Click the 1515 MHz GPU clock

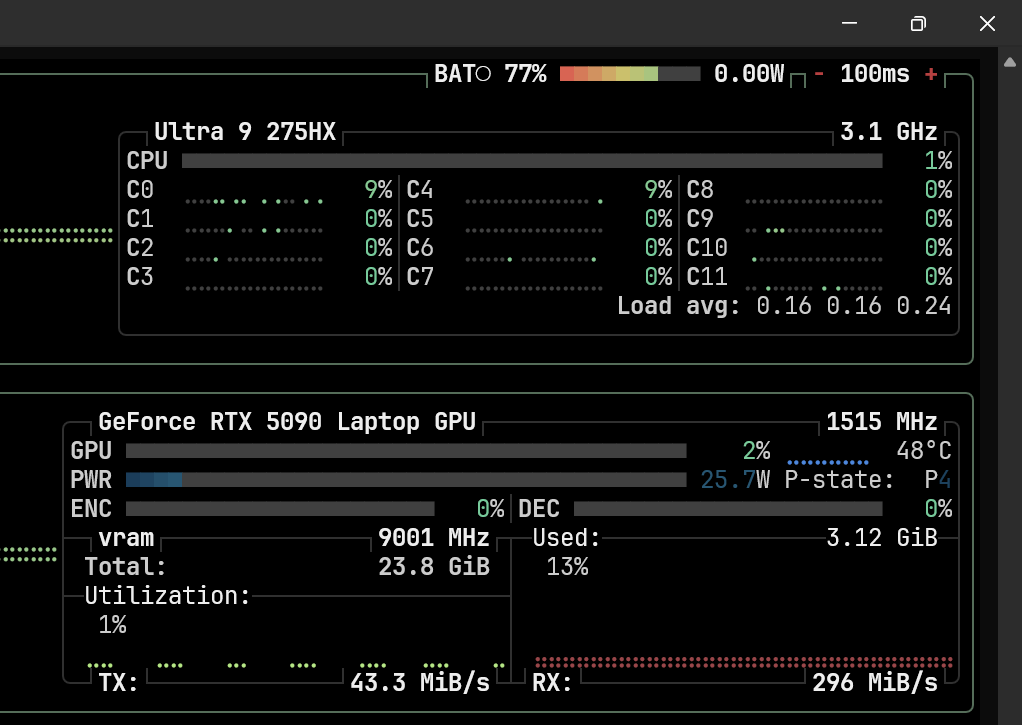point(882,422)
